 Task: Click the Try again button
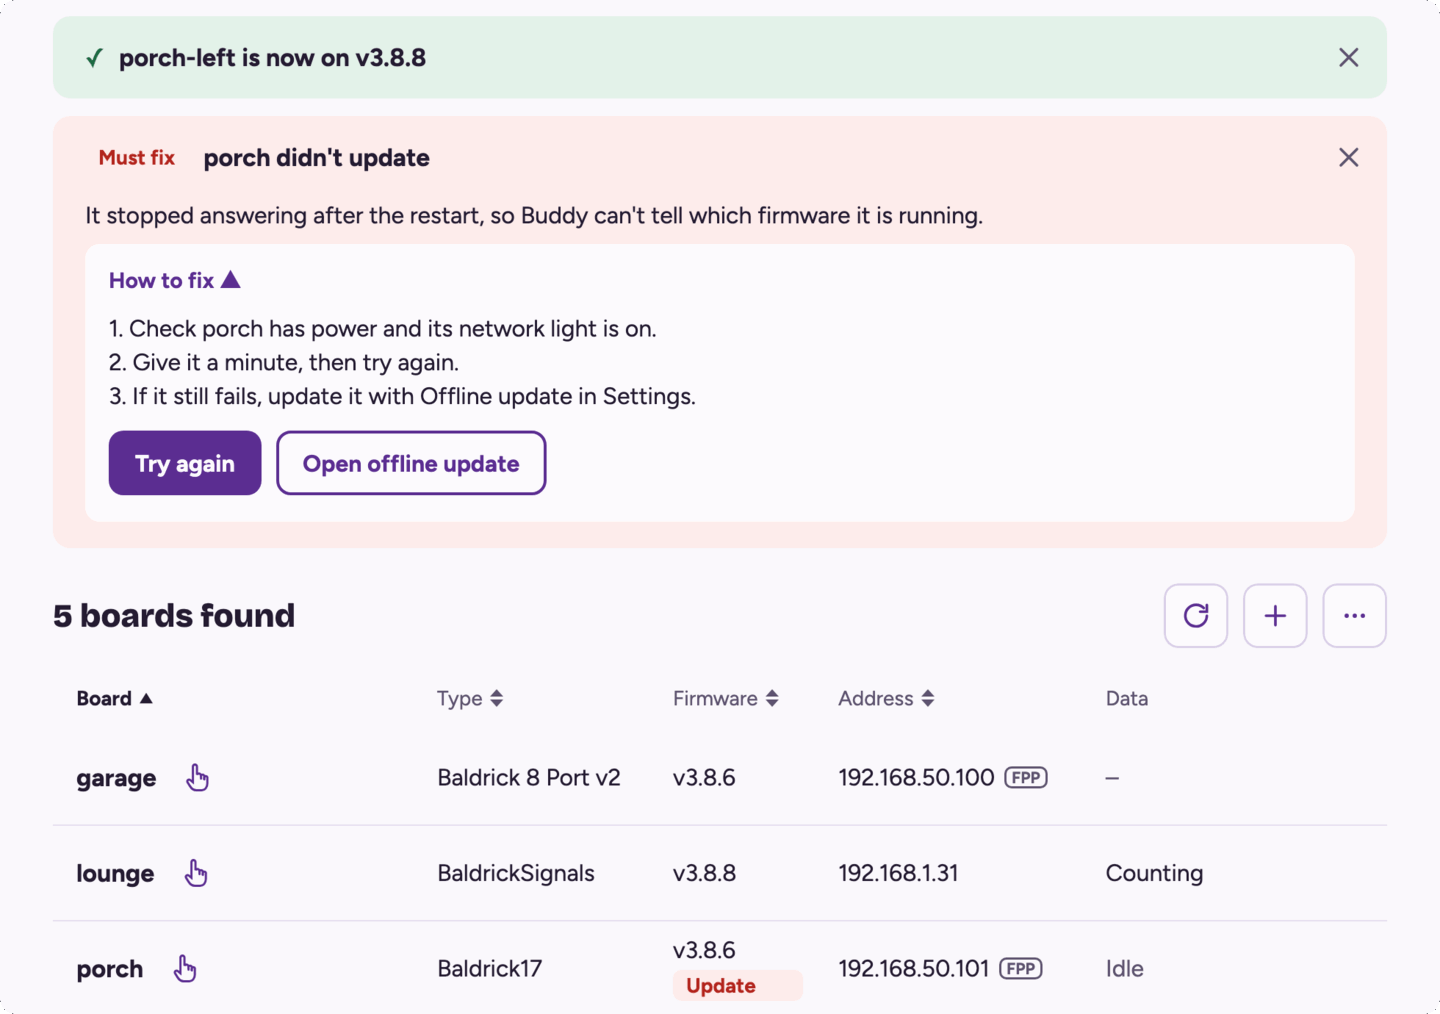[185, 463]
